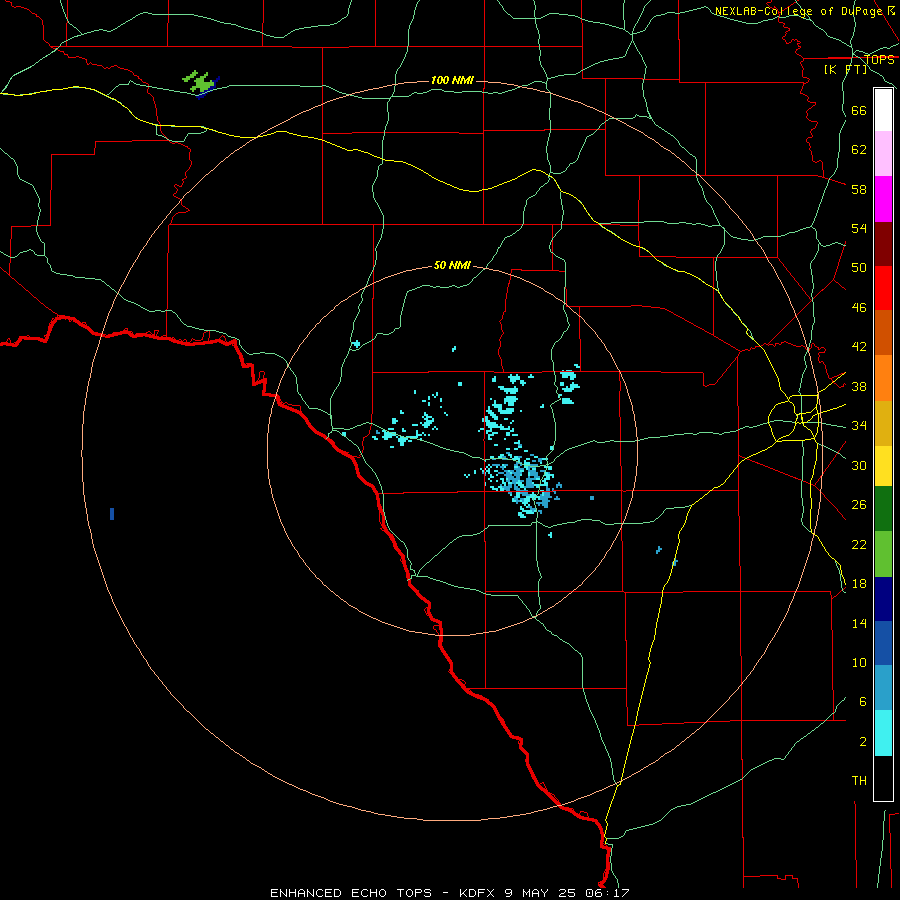The width and height of the screenshot is (900, 900).
Task: Click the "TOPS" legend title
Action: pos(879,60)
